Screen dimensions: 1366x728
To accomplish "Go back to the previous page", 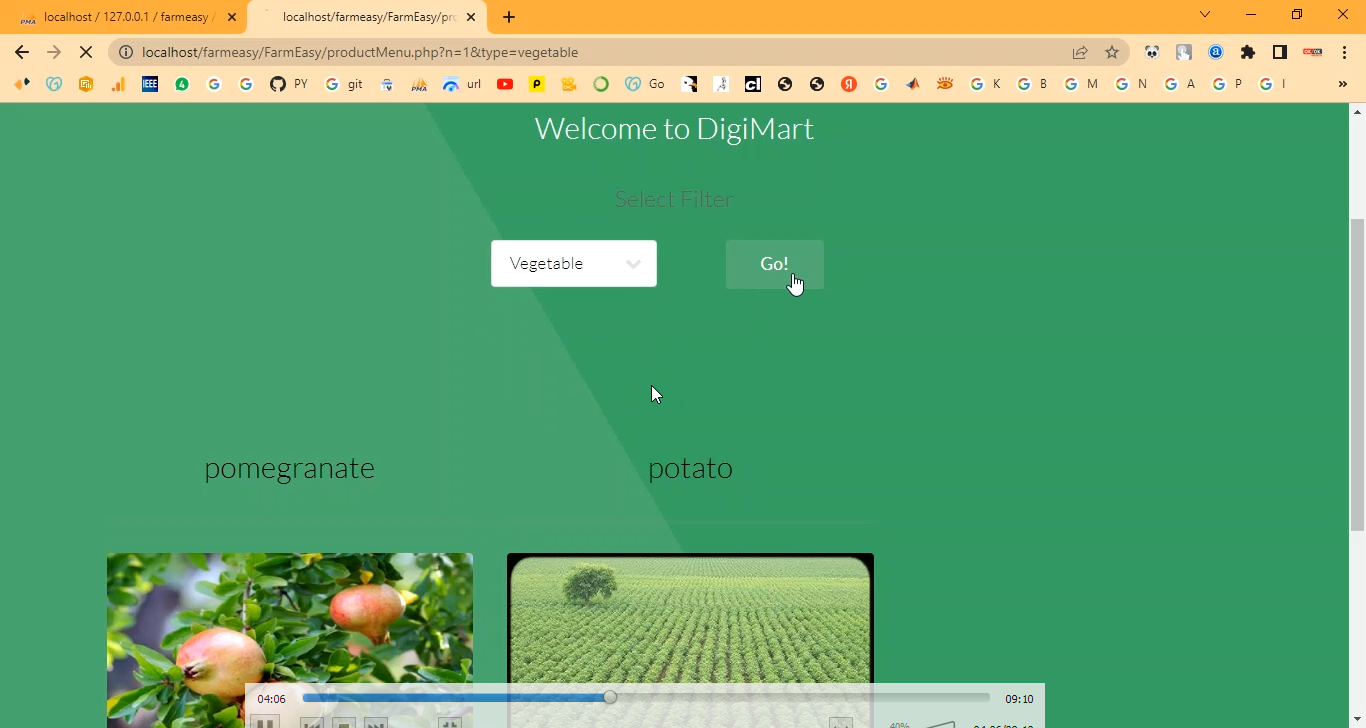I will pyautogui.click(x=22, y=52).
